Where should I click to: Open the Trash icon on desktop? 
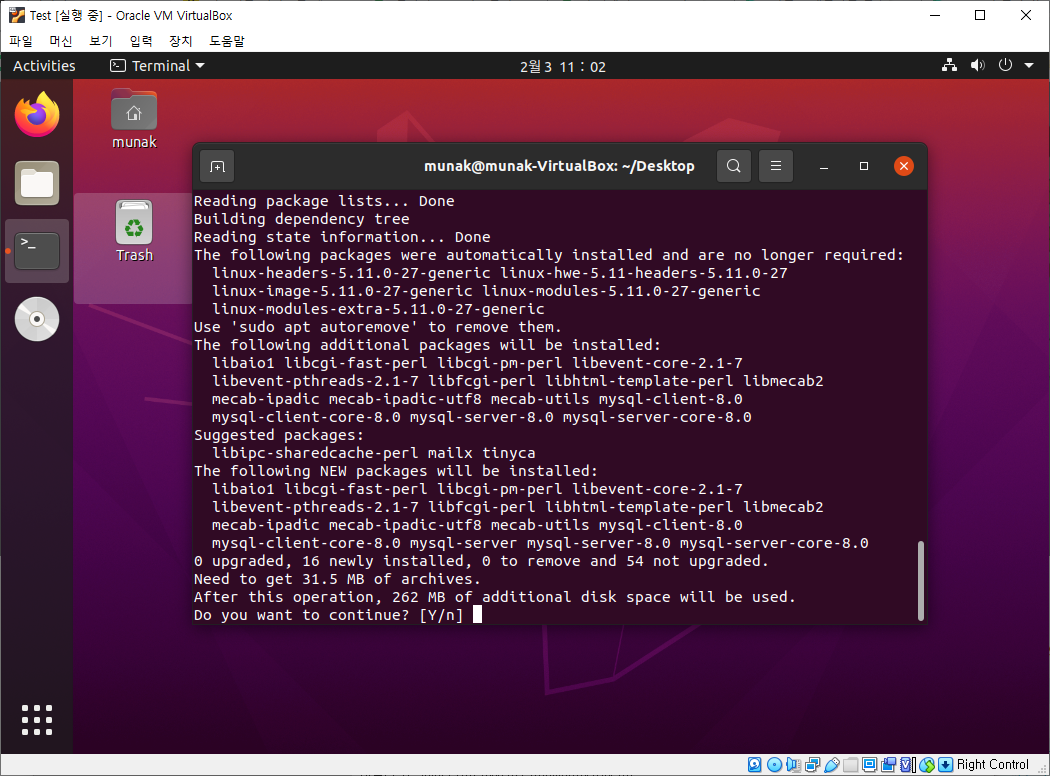(134, 232)
